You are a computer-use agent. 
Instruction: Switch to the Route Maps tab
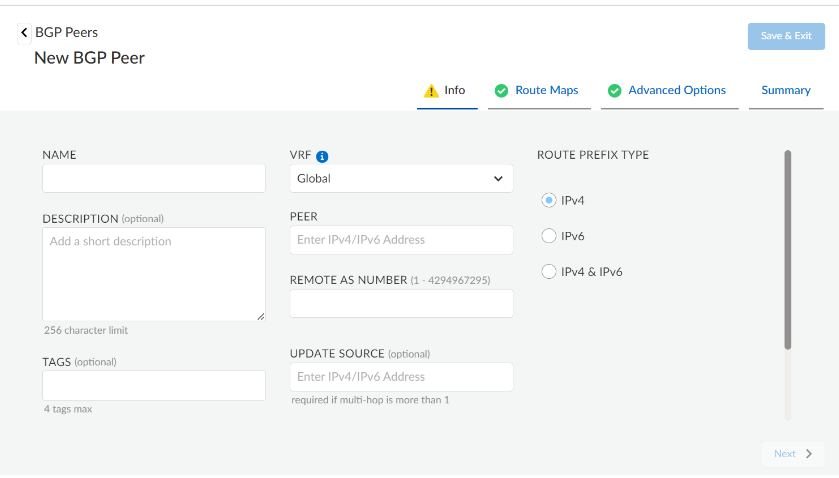pos(546,91)
